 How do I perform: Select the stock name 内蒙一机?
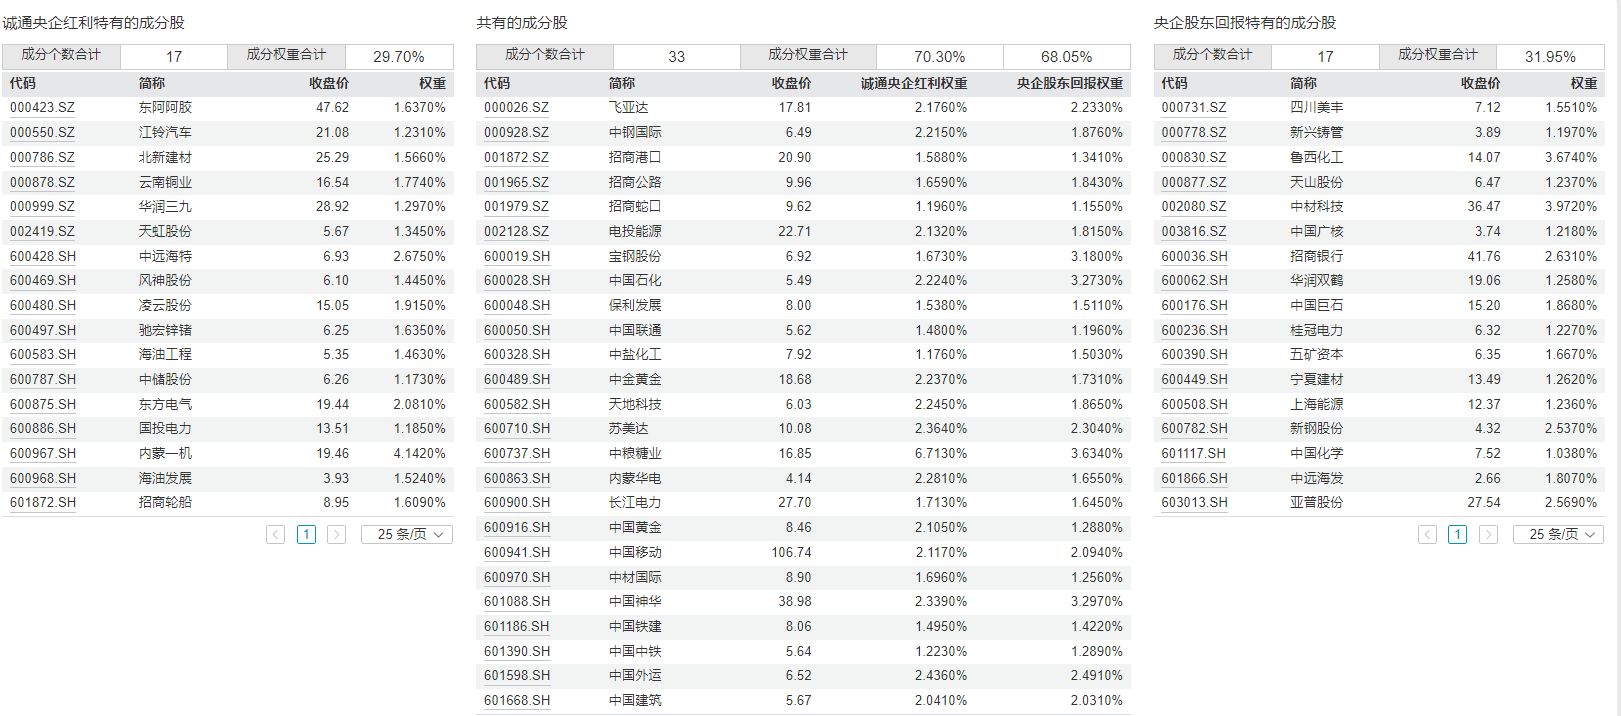(x=165, y=453)
